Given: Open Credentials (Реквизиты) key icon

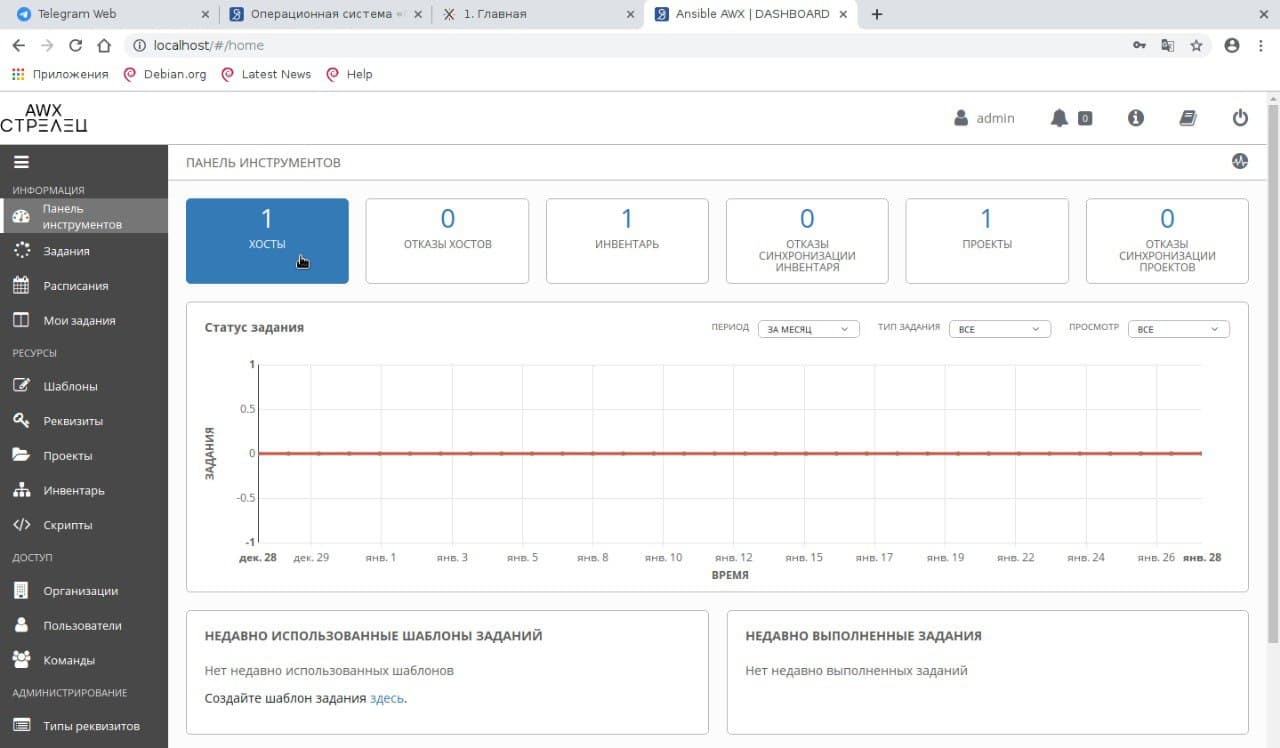Looking at the screenshot, I should pyautogui.click(x=21, y=421).
